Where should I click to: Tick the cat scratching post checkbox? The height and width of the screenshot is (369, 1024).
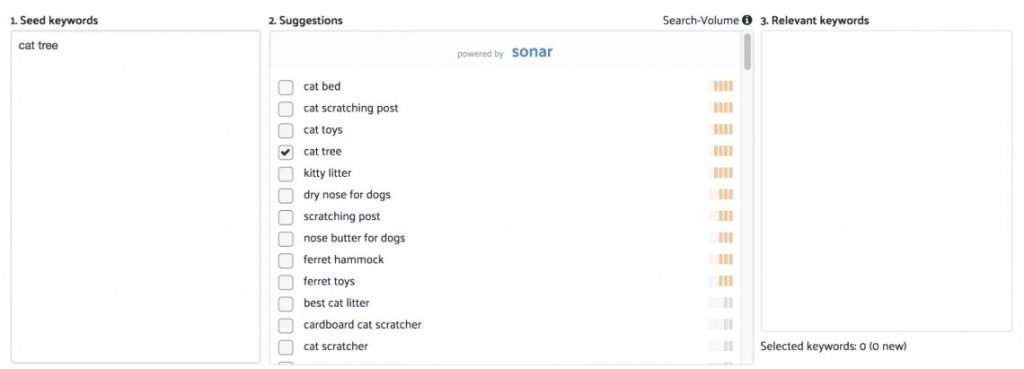(285, 109)
